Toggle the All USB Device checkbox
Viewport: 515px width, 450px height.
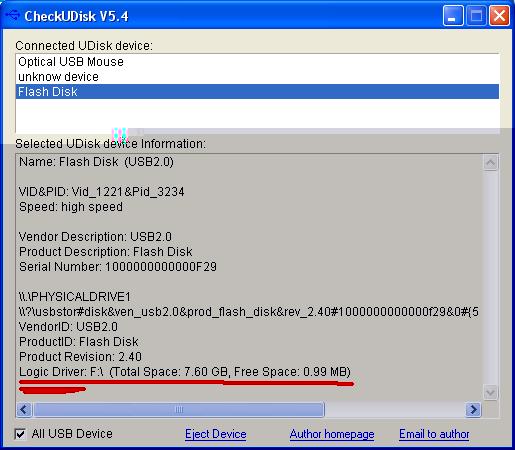click(20, 434)
